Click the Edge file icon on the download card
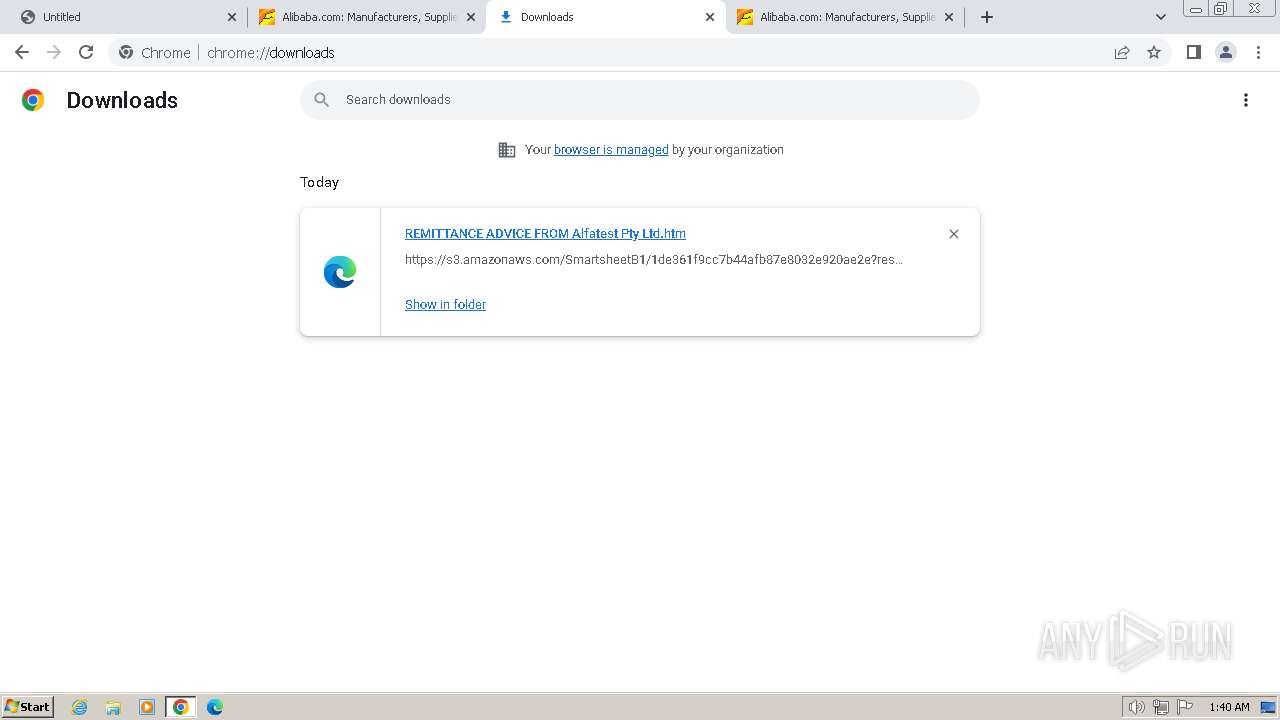Screen dimensions: 1280x720 click(x=340, y=272)
